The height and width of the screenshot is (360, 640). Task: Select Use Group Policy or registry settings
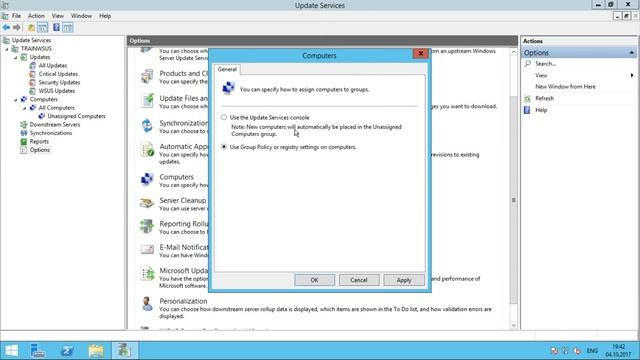pos(224,147)
